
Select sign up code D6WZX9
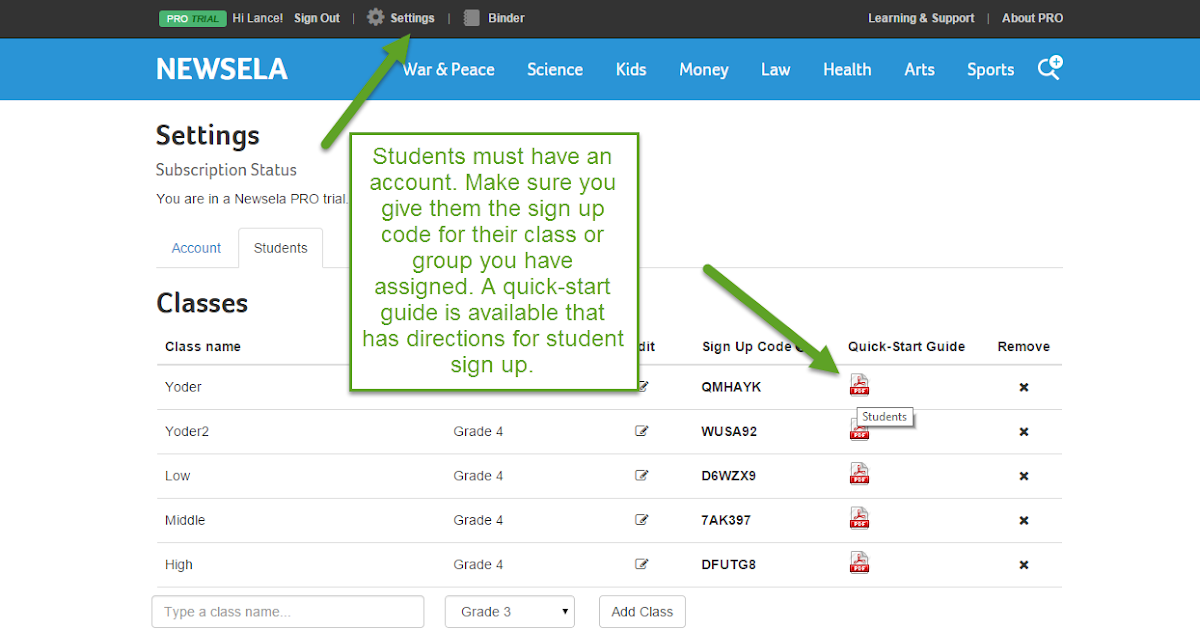729,475
